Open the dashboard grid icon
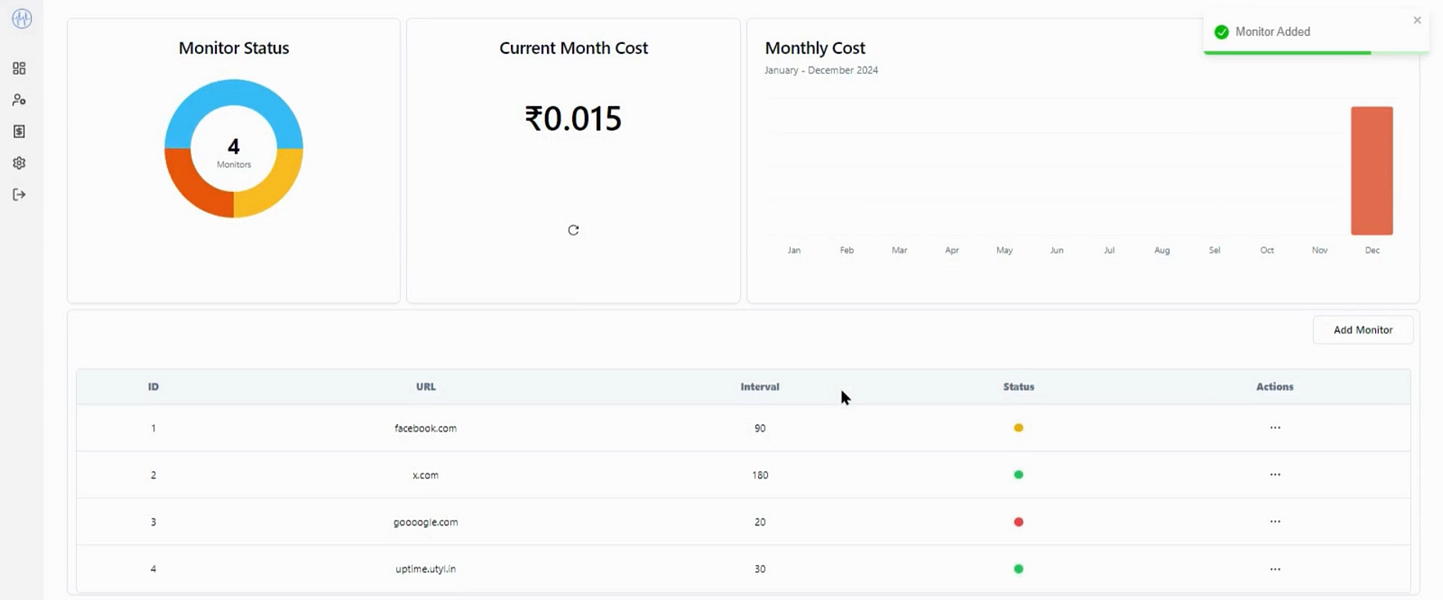 [x=19, y=69]
